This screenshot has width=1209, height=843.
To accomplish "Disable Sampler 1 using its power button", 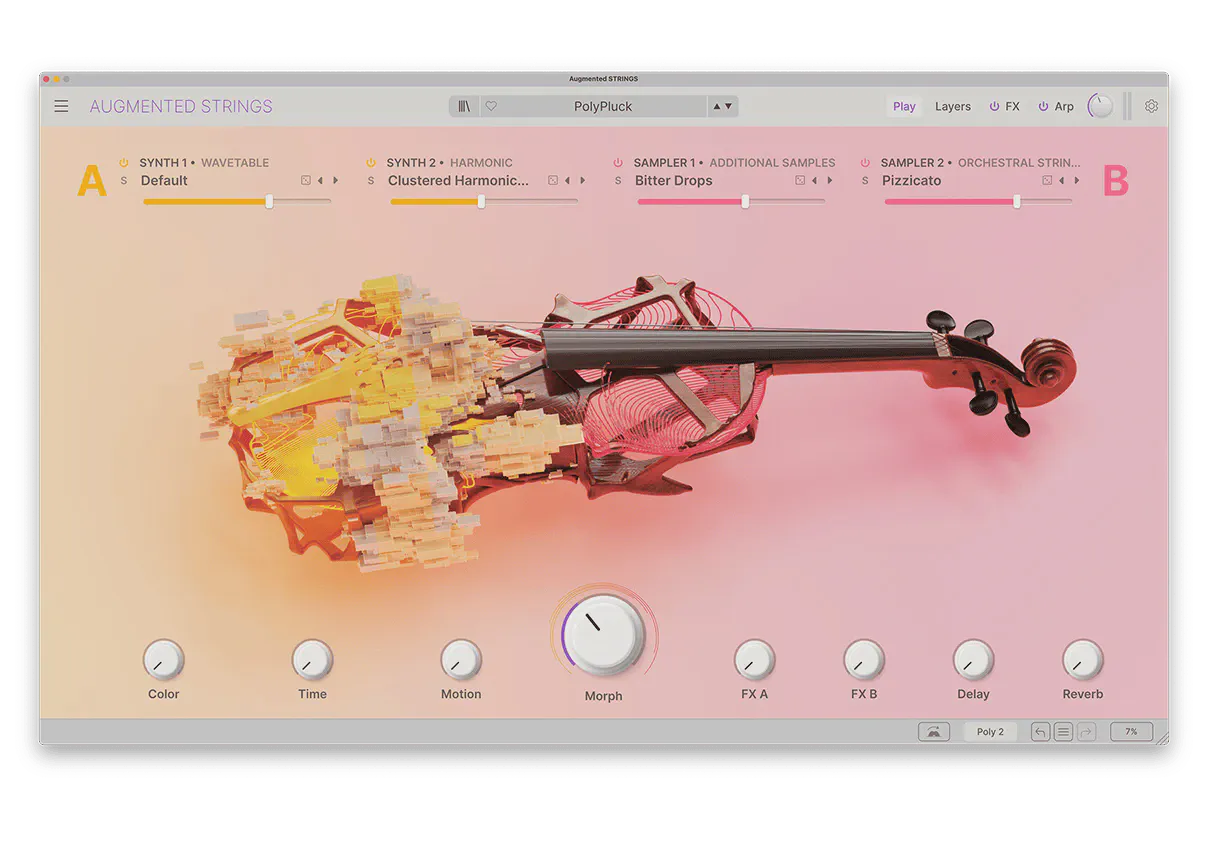I will pos(618,163).
